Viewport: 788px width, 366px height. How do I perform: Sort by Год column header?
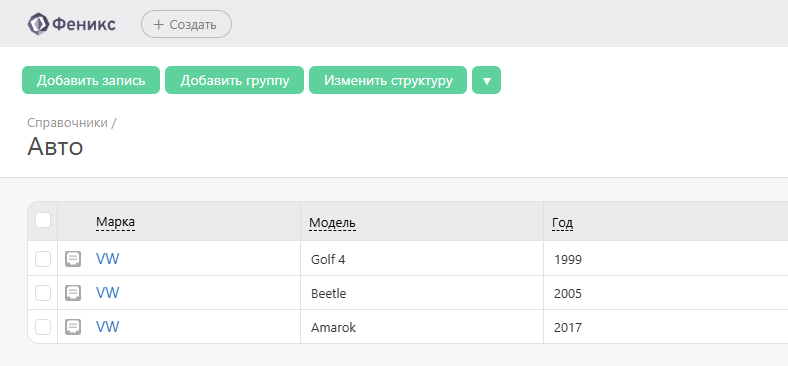(x=562, y=222)
